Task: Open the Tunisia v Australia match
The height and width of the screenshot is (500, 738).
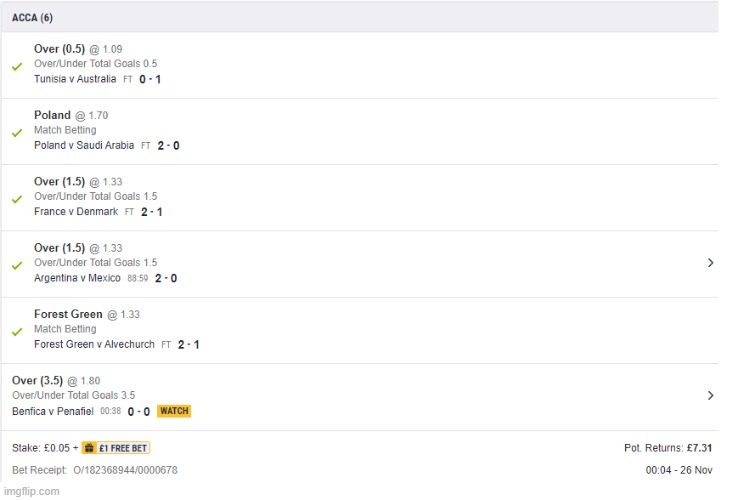Action: click(75, 79)
